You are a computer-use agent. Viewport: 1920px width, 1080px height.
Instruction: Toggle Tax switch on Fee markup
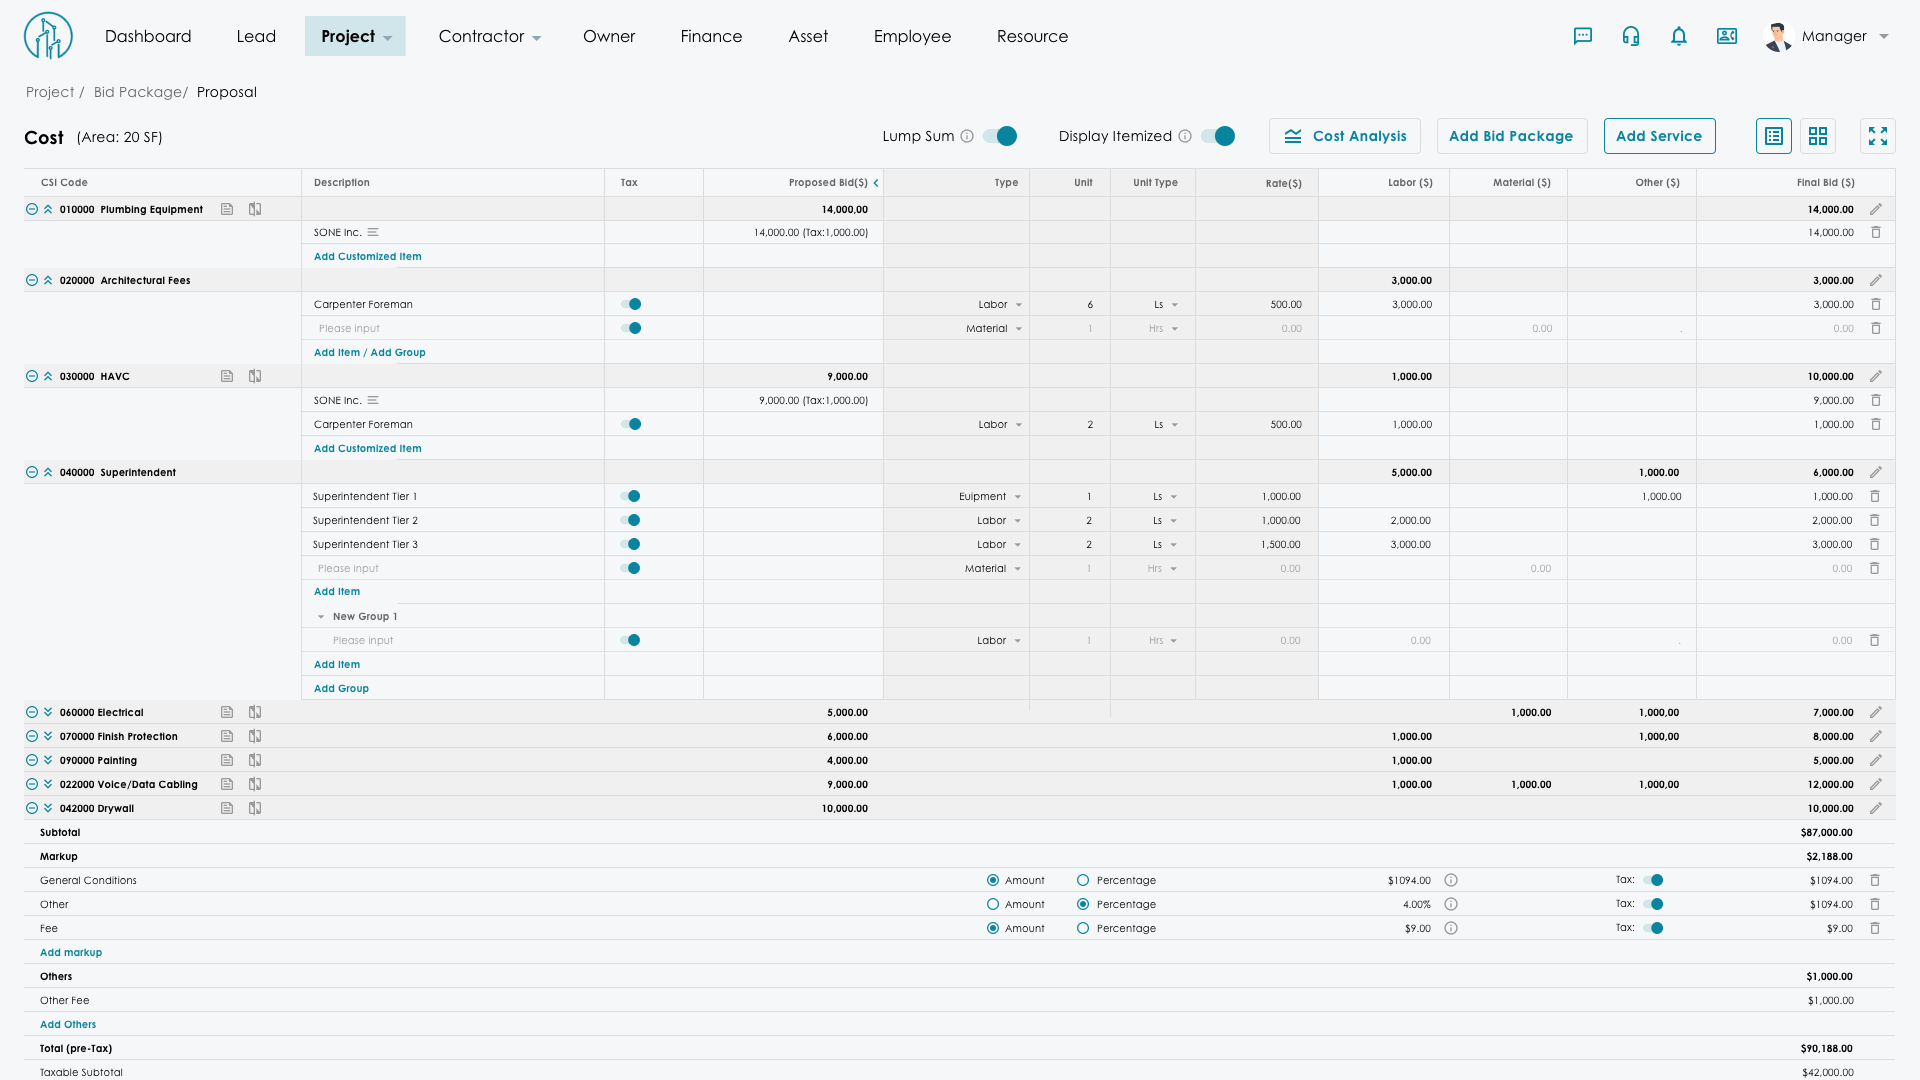[x=1654, y=928]
